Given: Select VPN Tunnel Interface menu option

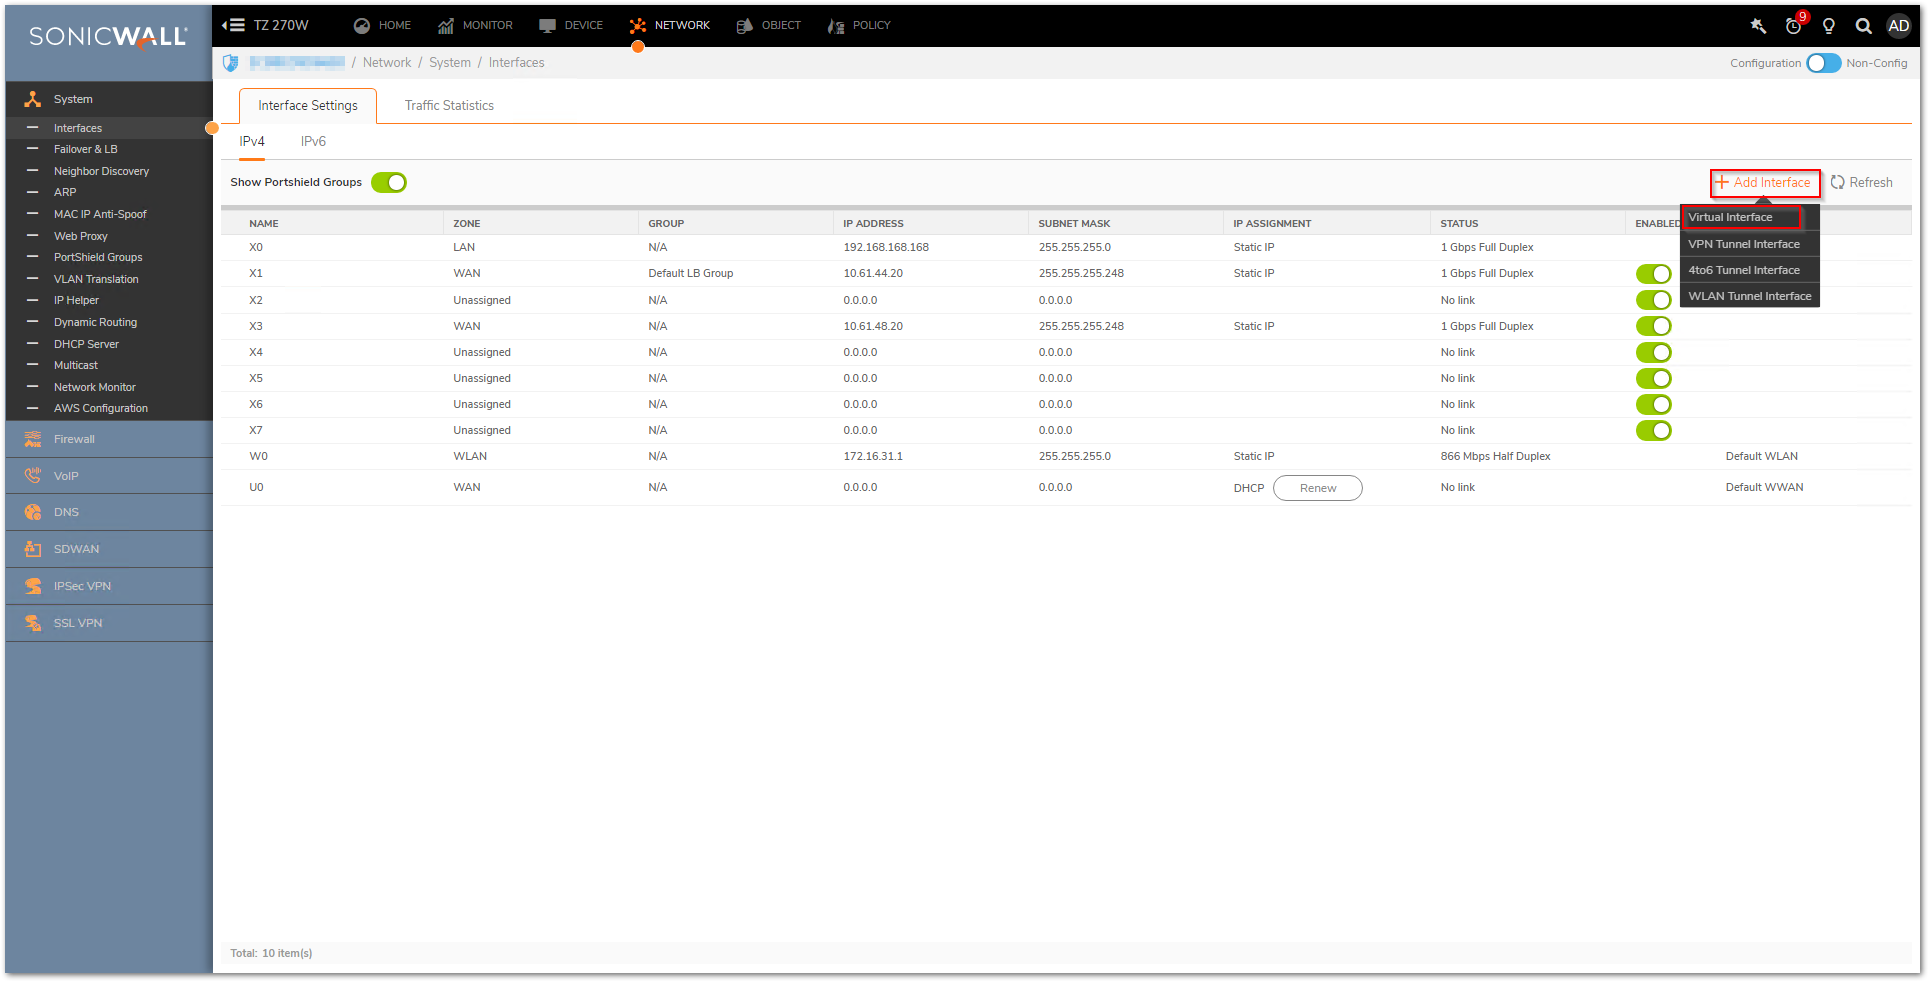Looking at the screenshot, I should click(x=1743, y=244).
